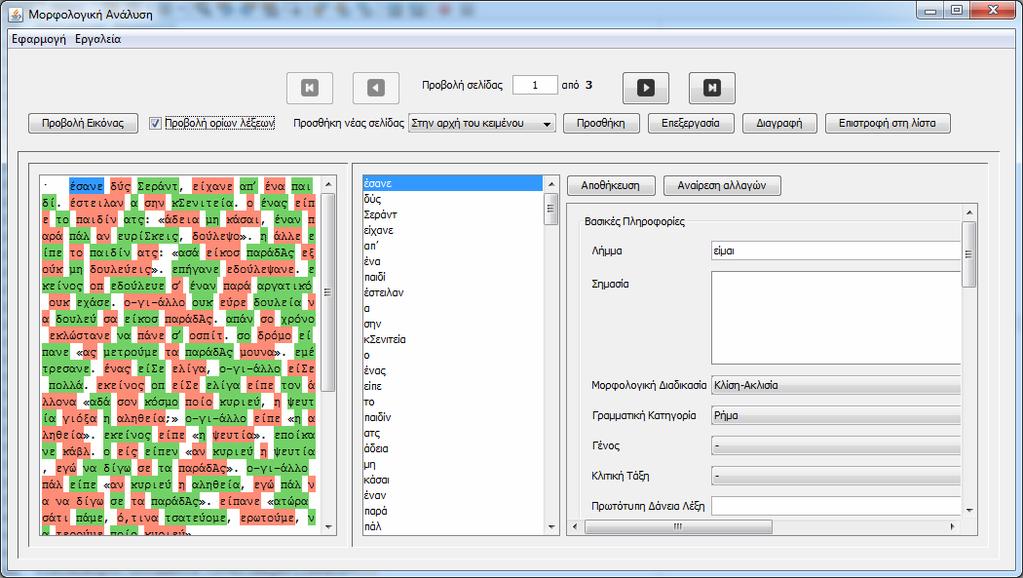The width and height of the screenshot is (1023, 578).
Task: Select 'ένας' in the word list
Action: tap(453, 371)
